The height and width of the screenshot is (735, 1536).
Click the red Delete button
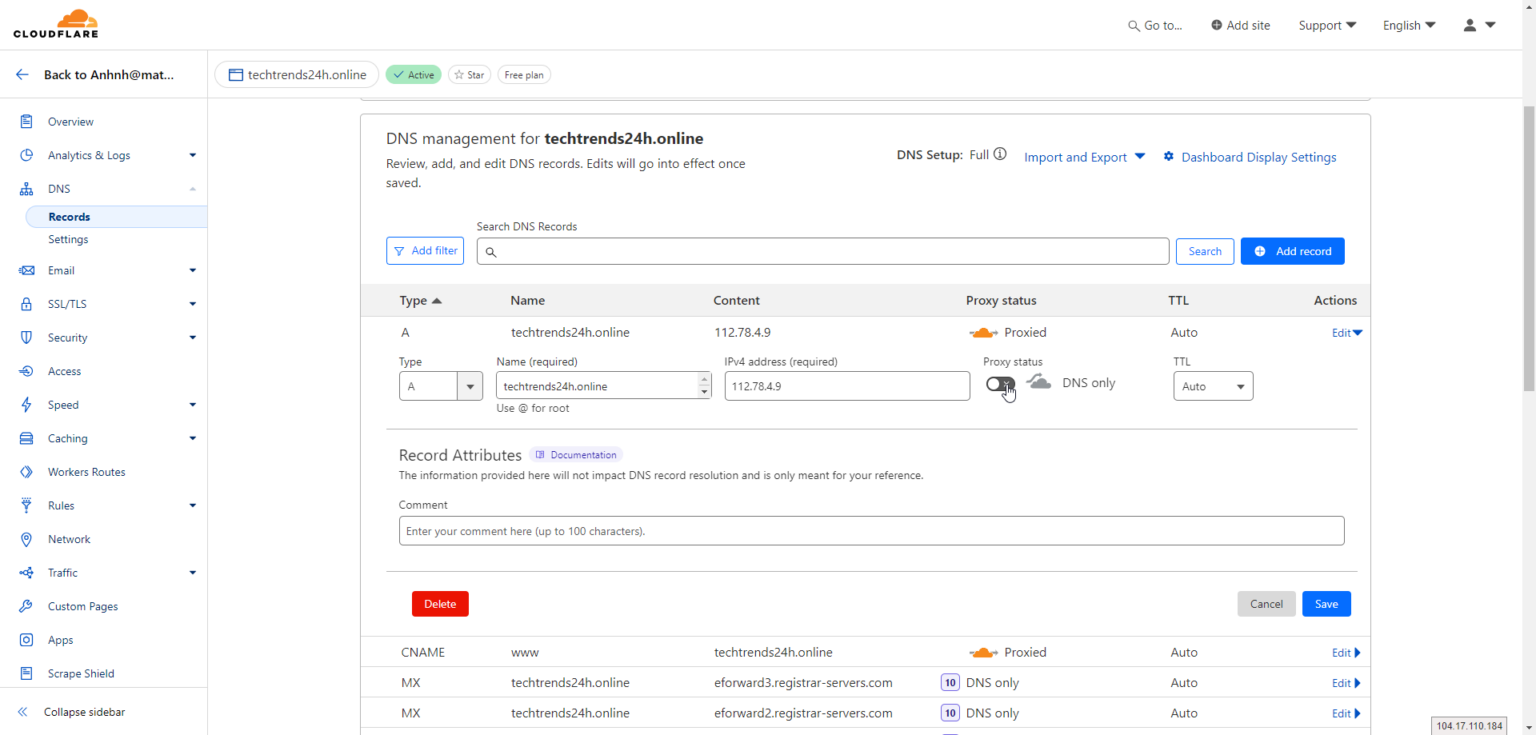[440, 604]
